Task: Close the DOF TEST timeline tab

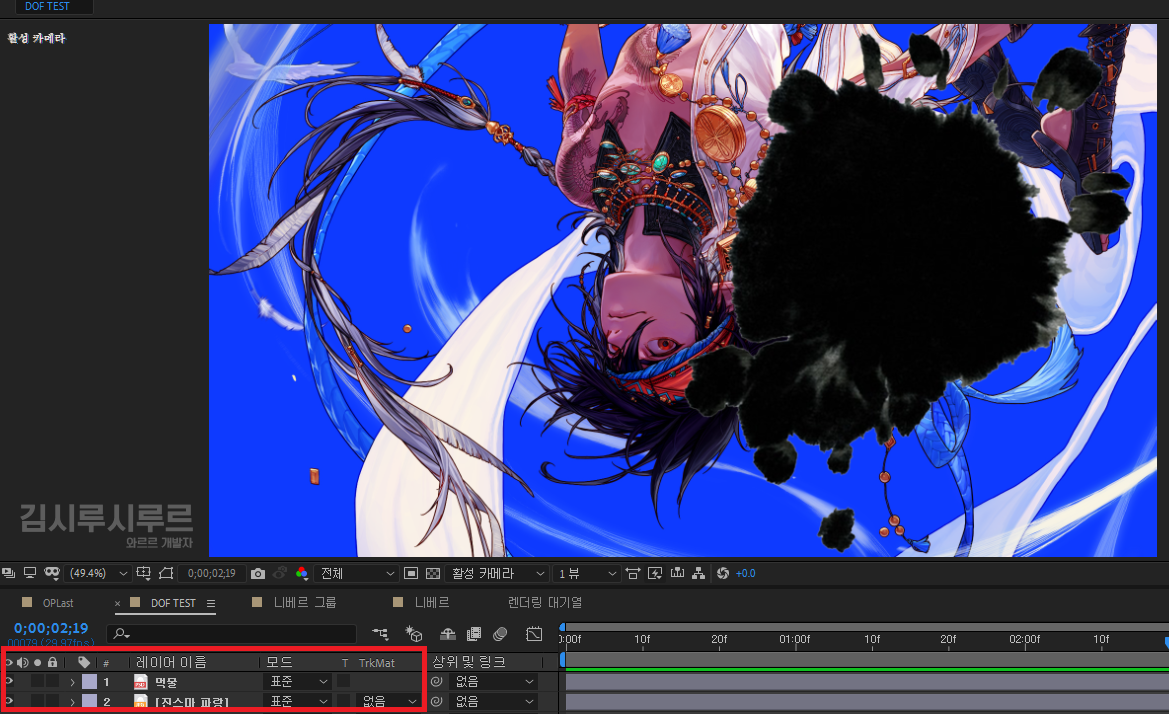Action: (x=117, y=604)
